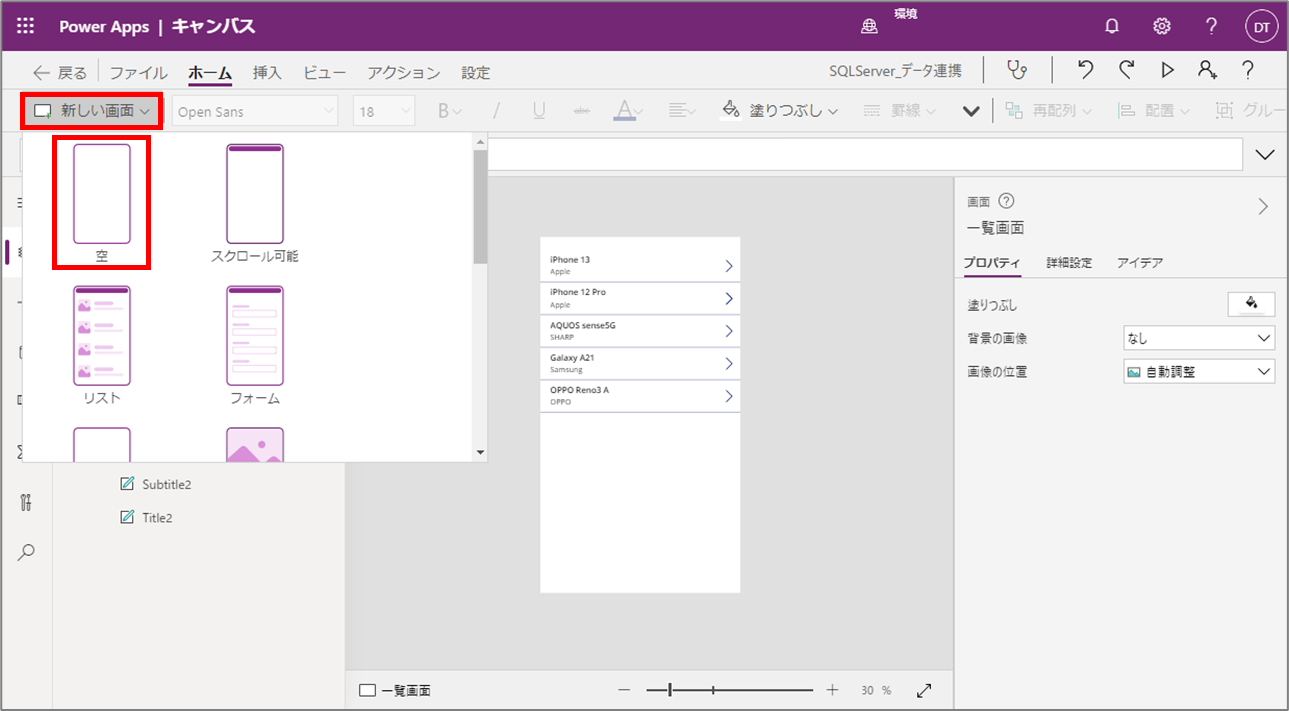1289x711 pixels.
Task: Open the ビュー menu
Action: click(x=324, y=73)
